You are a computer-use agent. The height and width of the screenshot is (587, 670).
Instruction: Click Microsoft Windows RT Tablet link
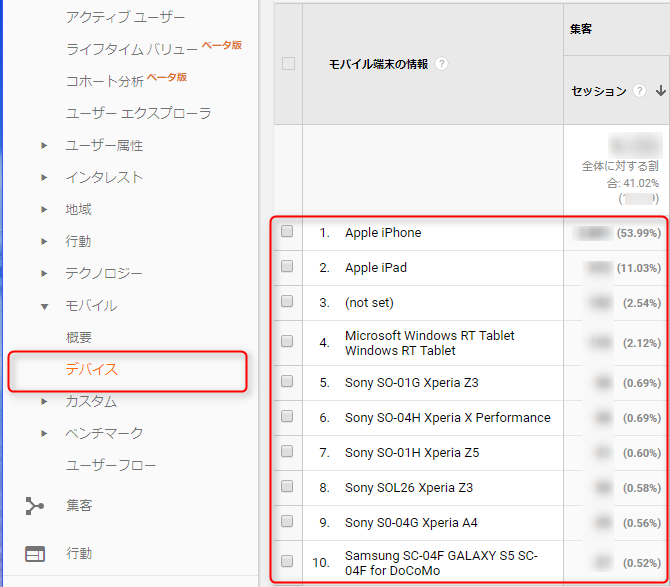point(430,343)
